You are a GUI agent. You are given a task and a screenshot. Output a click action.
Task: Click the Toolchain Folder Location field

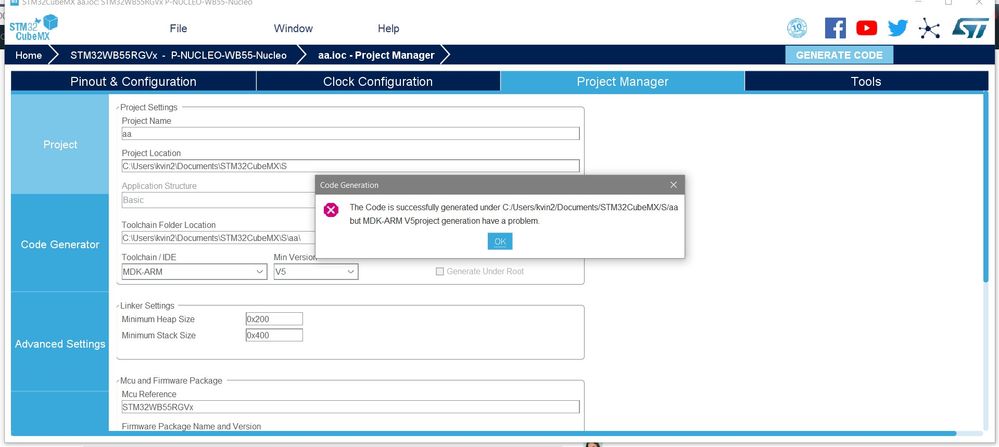coord(218,238)
